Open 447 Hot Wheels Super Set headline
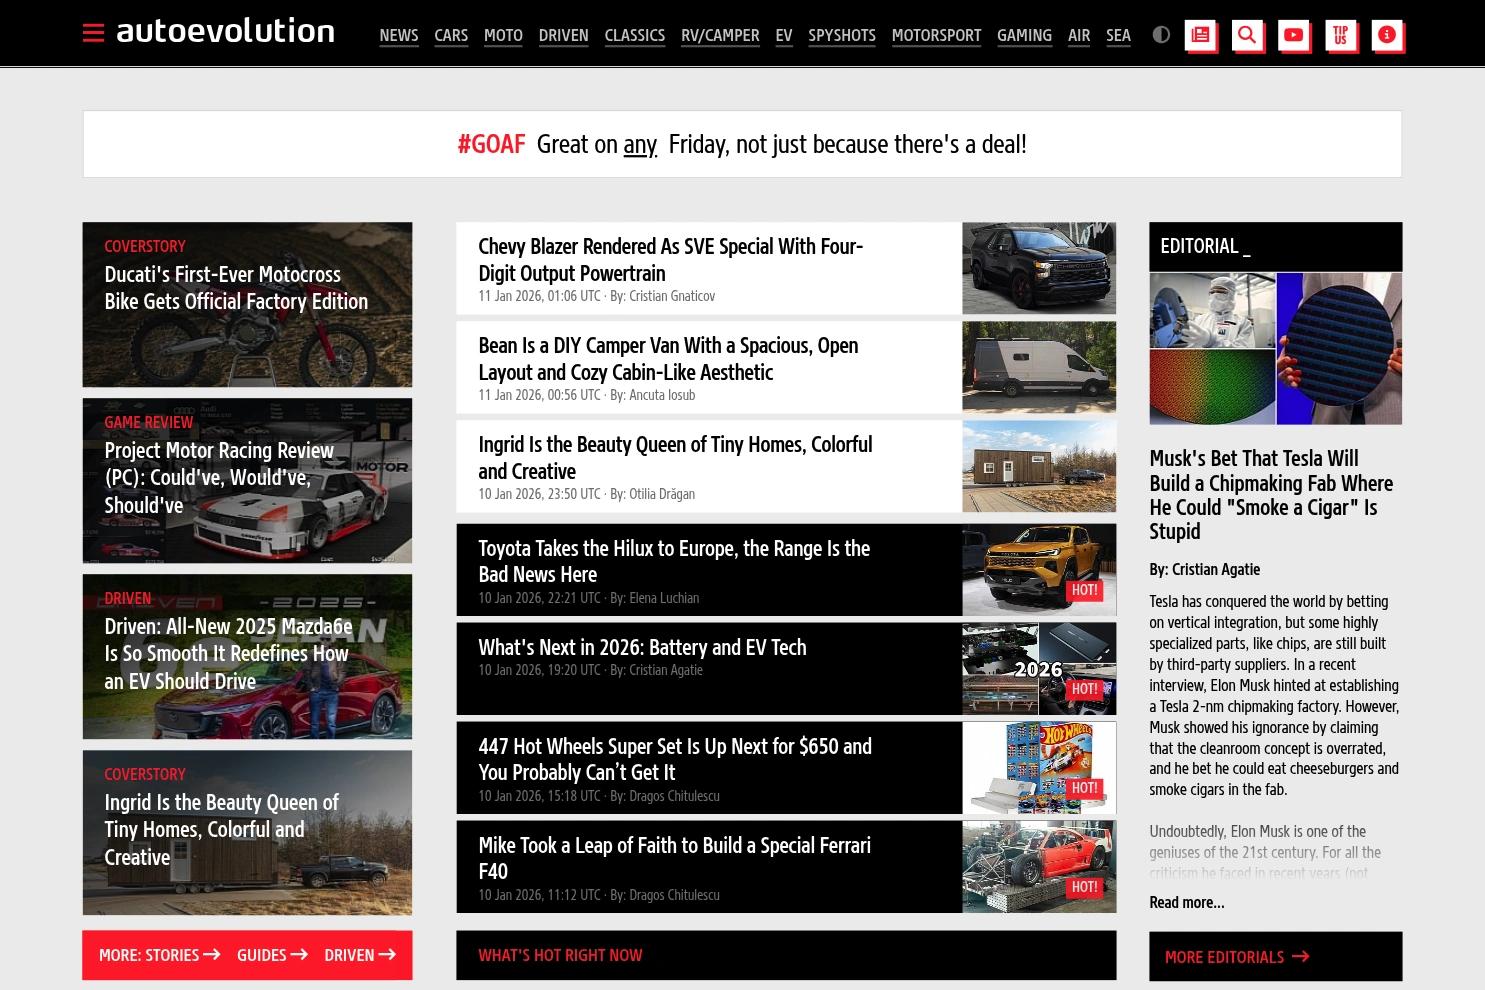The image size is (1485, 990). pyautogui.click(x=675, y=759)
